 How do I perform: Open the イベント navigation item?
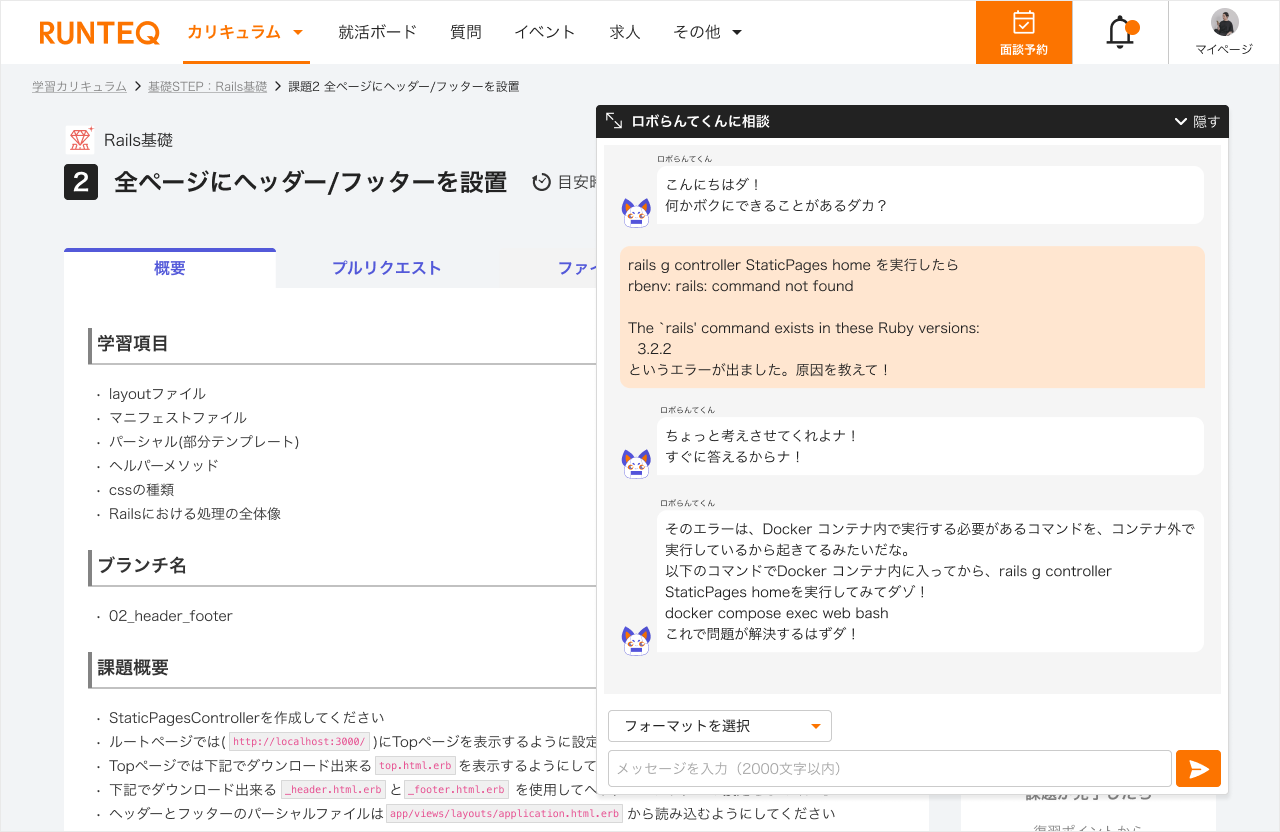pos(545,32)
